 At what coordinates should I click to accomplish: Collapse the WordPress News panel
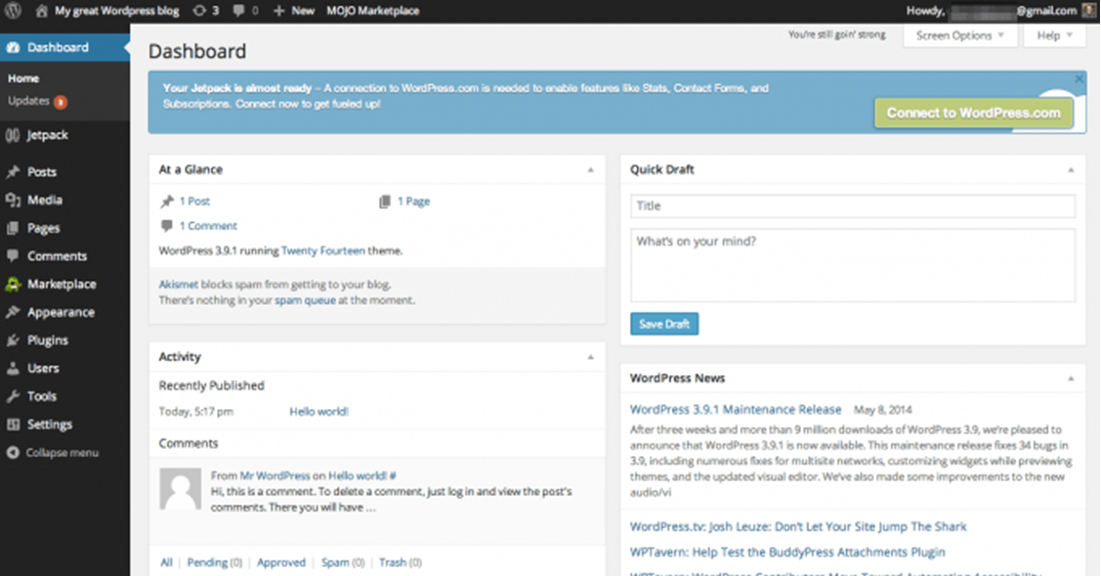pyautogui.click(x=1071, y=379)
